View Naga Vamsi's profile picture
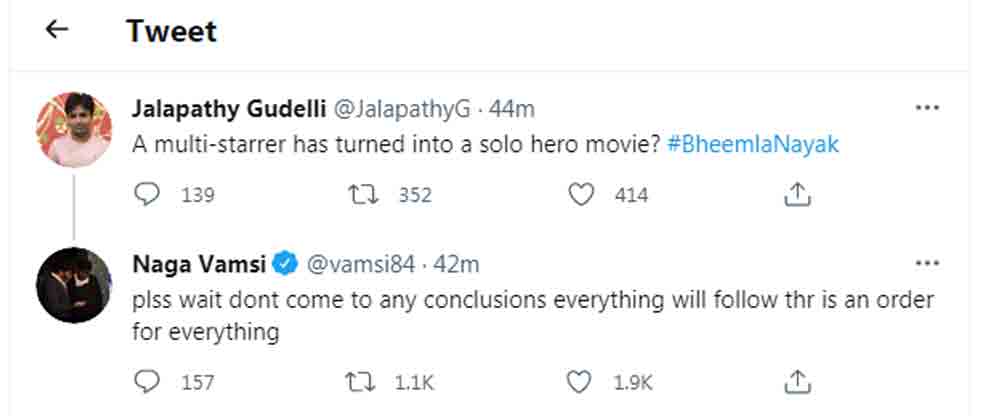 tap(73, 285)
